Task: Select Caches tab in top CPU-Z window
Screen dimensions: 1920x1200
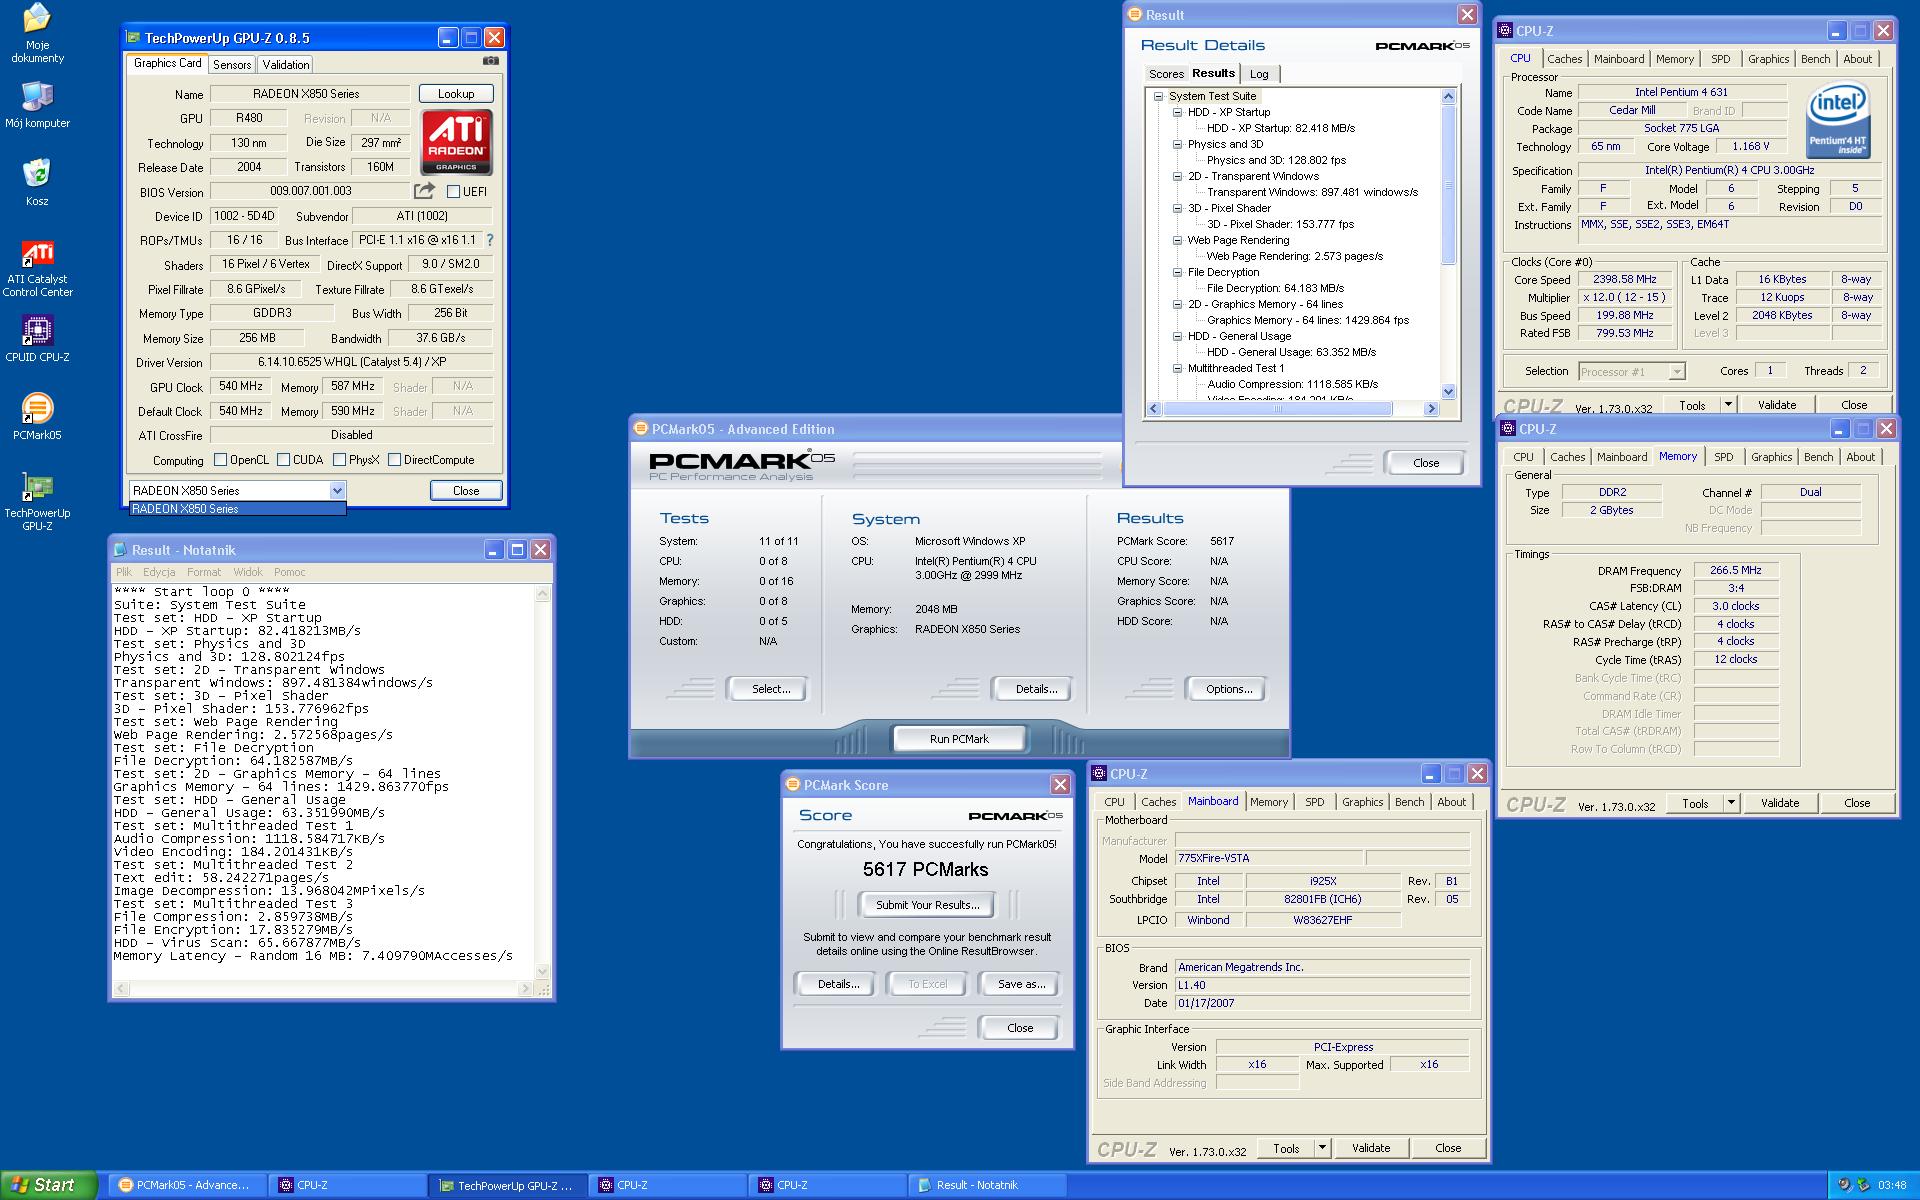Action: [1565, 59]
